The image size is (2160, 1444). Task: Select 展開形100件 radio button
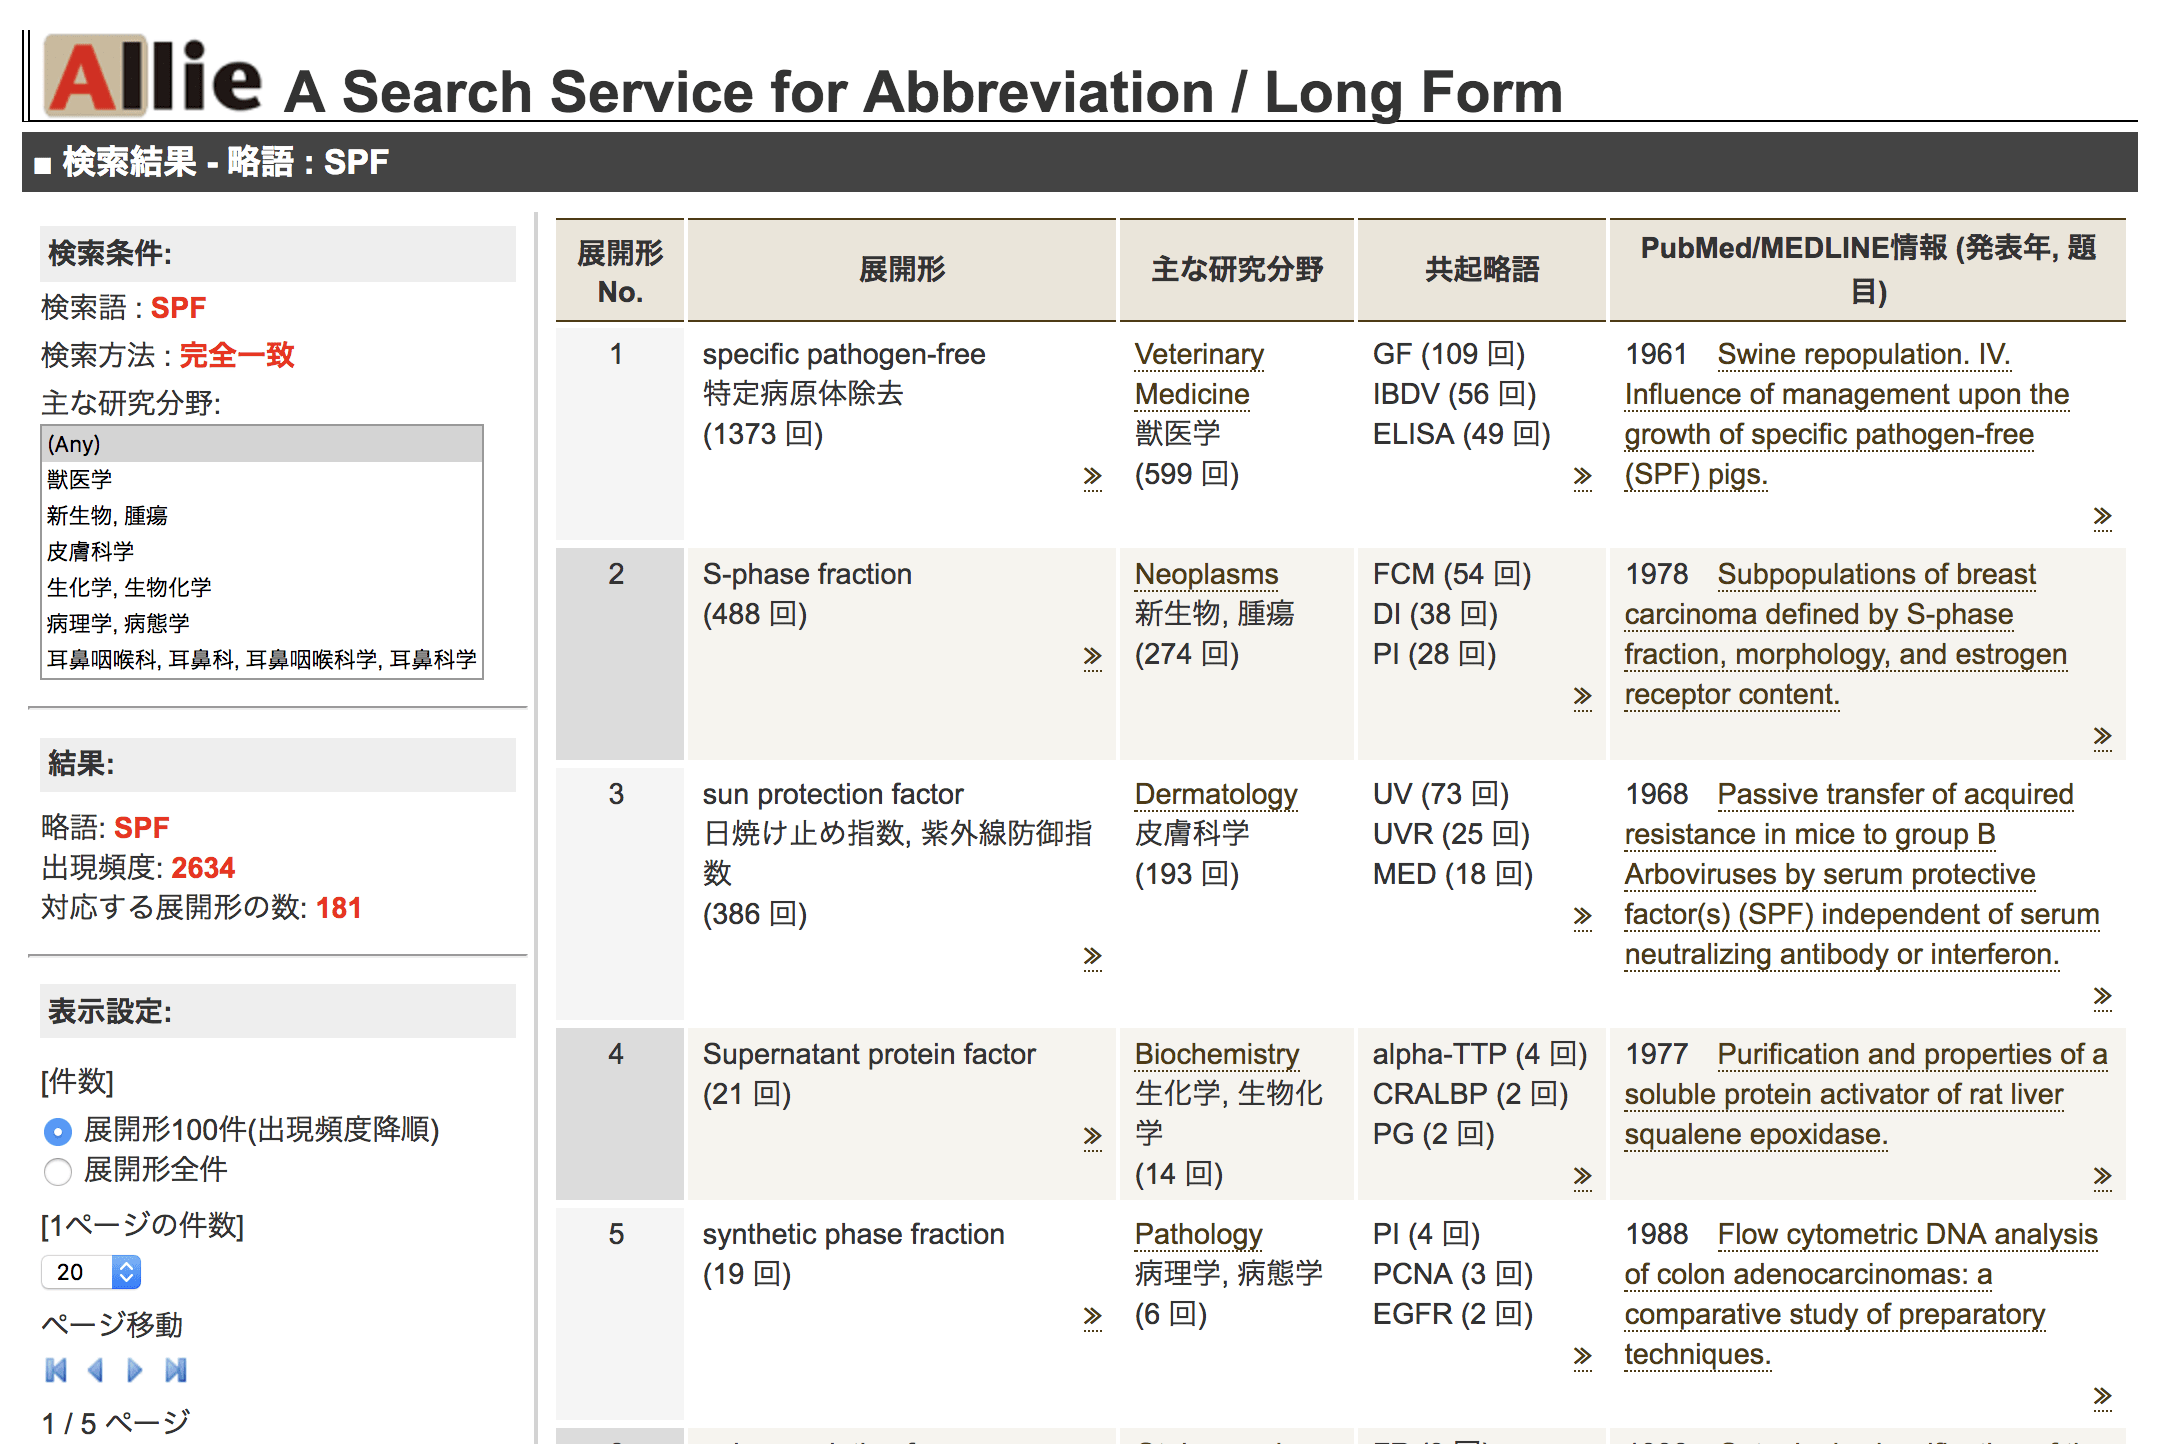pos(58,1131)
